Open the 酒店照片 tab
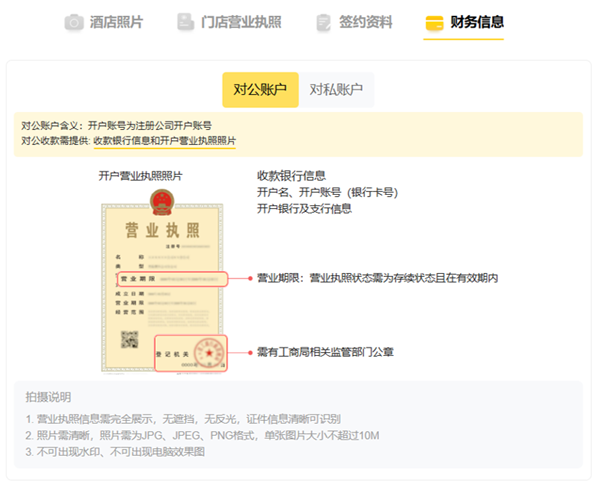Viewport: 600px width, 484px height. [x=116, y=22]
